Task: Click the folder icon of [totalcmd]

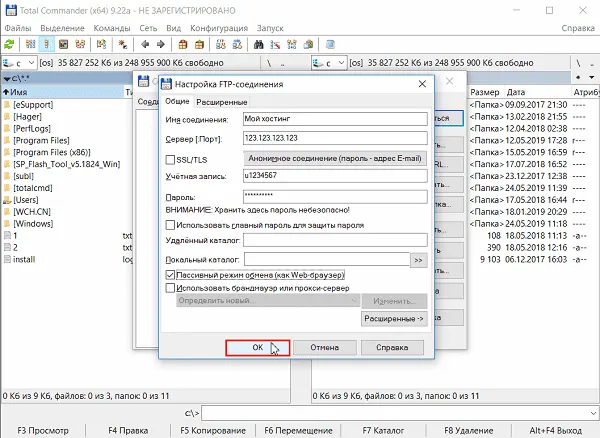Action: pos(7,188)
